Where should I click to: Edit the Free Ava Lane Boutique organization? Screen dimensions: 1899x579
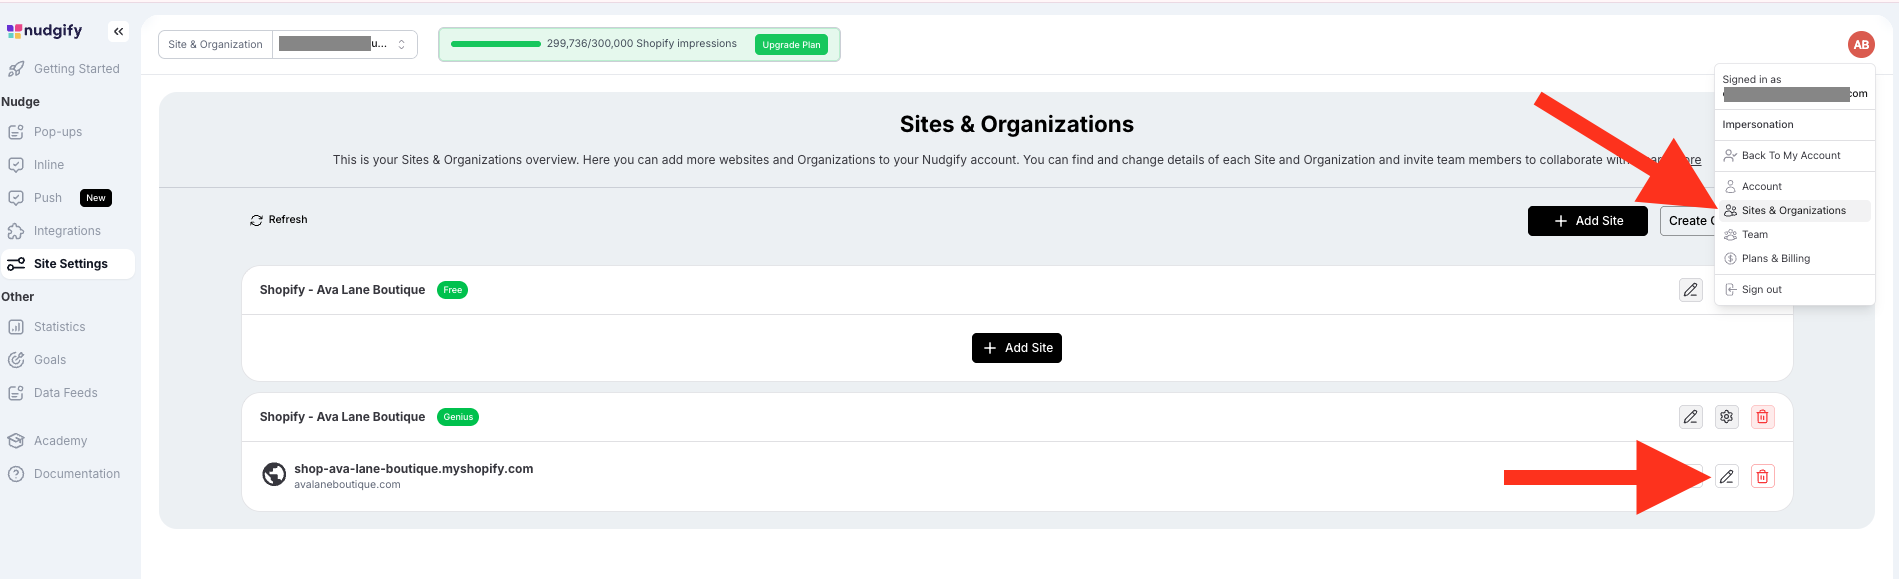coord(1691,290)
